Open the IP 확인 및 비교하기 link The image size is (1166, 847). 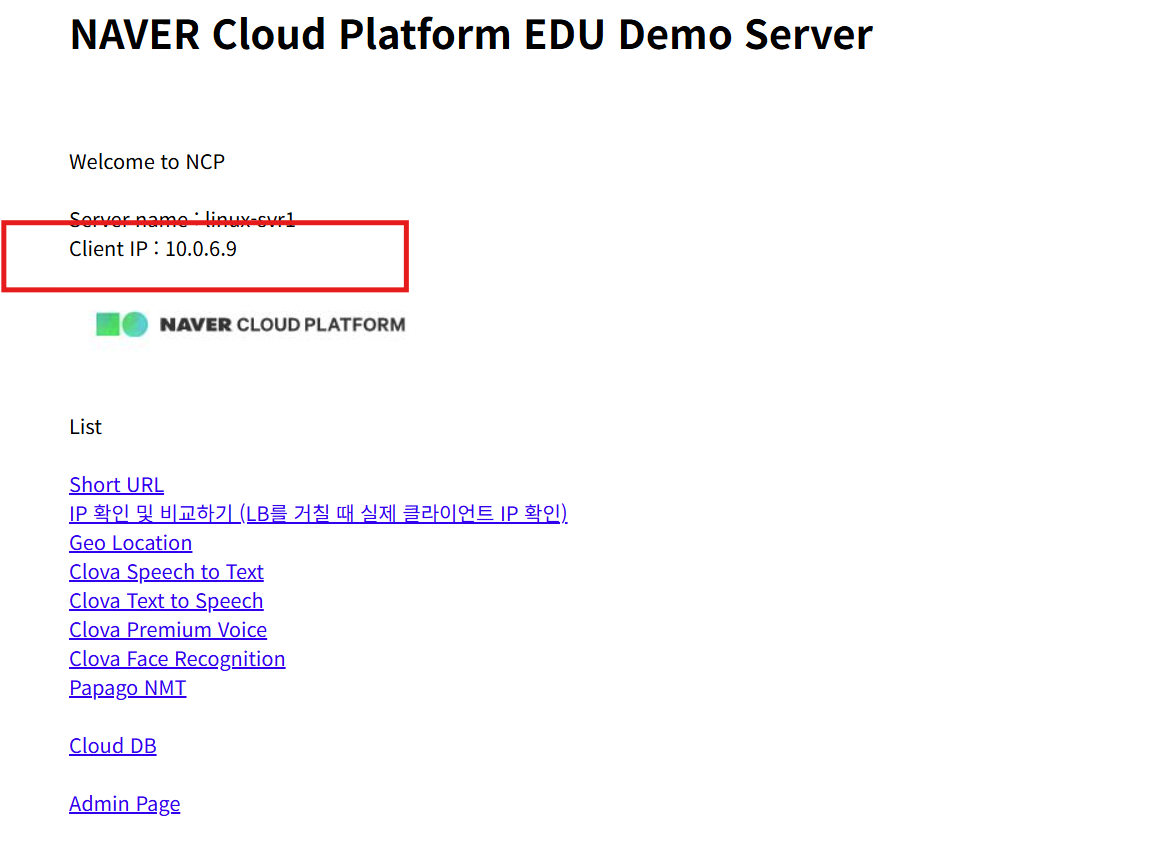click(x=318, y=514)
